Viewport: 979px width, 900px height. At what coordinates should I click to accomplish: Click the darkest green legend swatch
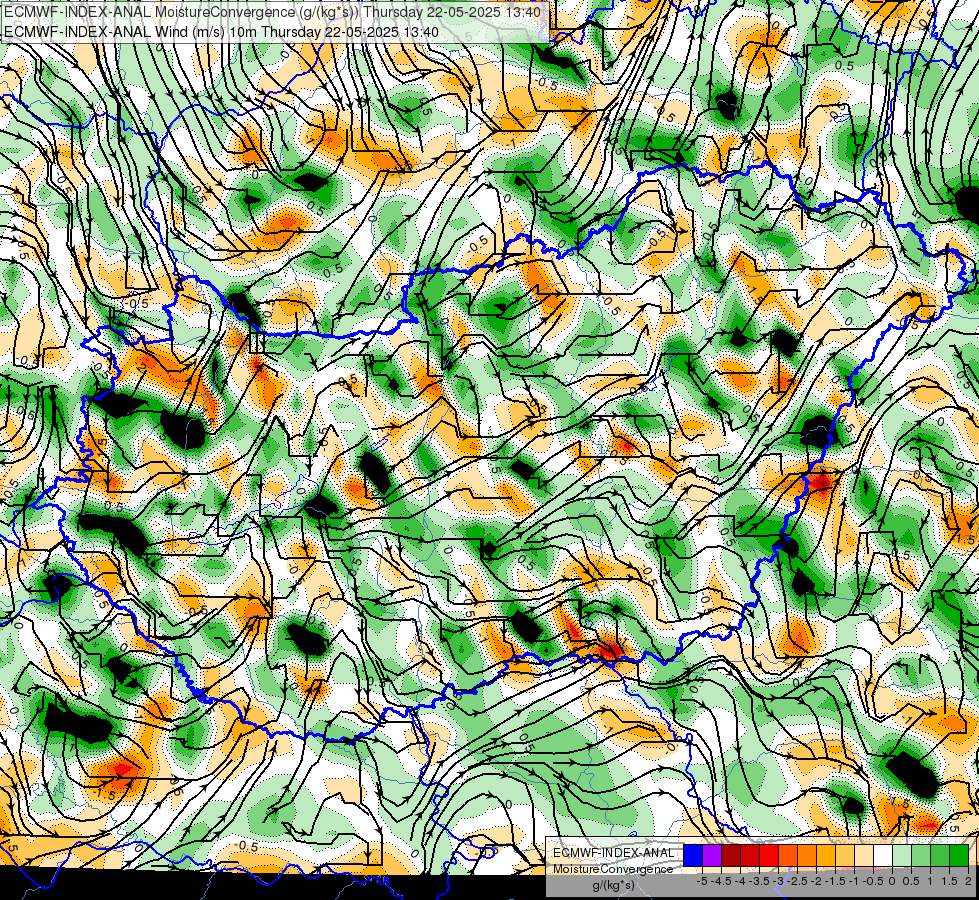[x=959, y=855]
